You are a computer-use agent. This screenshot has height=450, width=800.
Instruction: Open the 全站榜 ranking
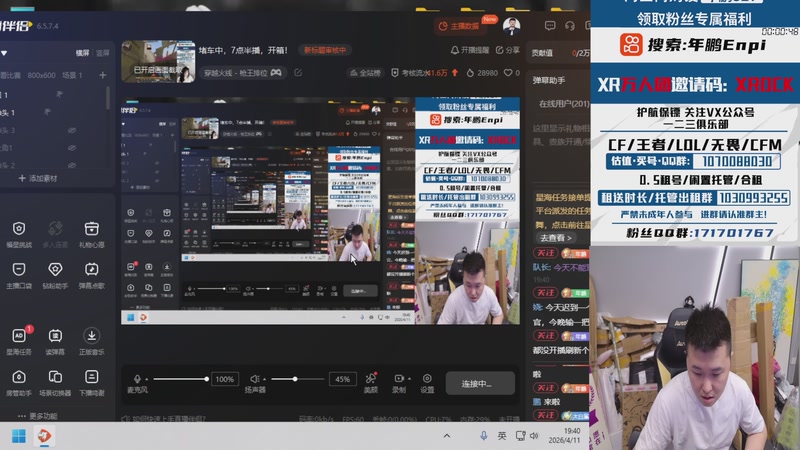[x=365, y=73]
